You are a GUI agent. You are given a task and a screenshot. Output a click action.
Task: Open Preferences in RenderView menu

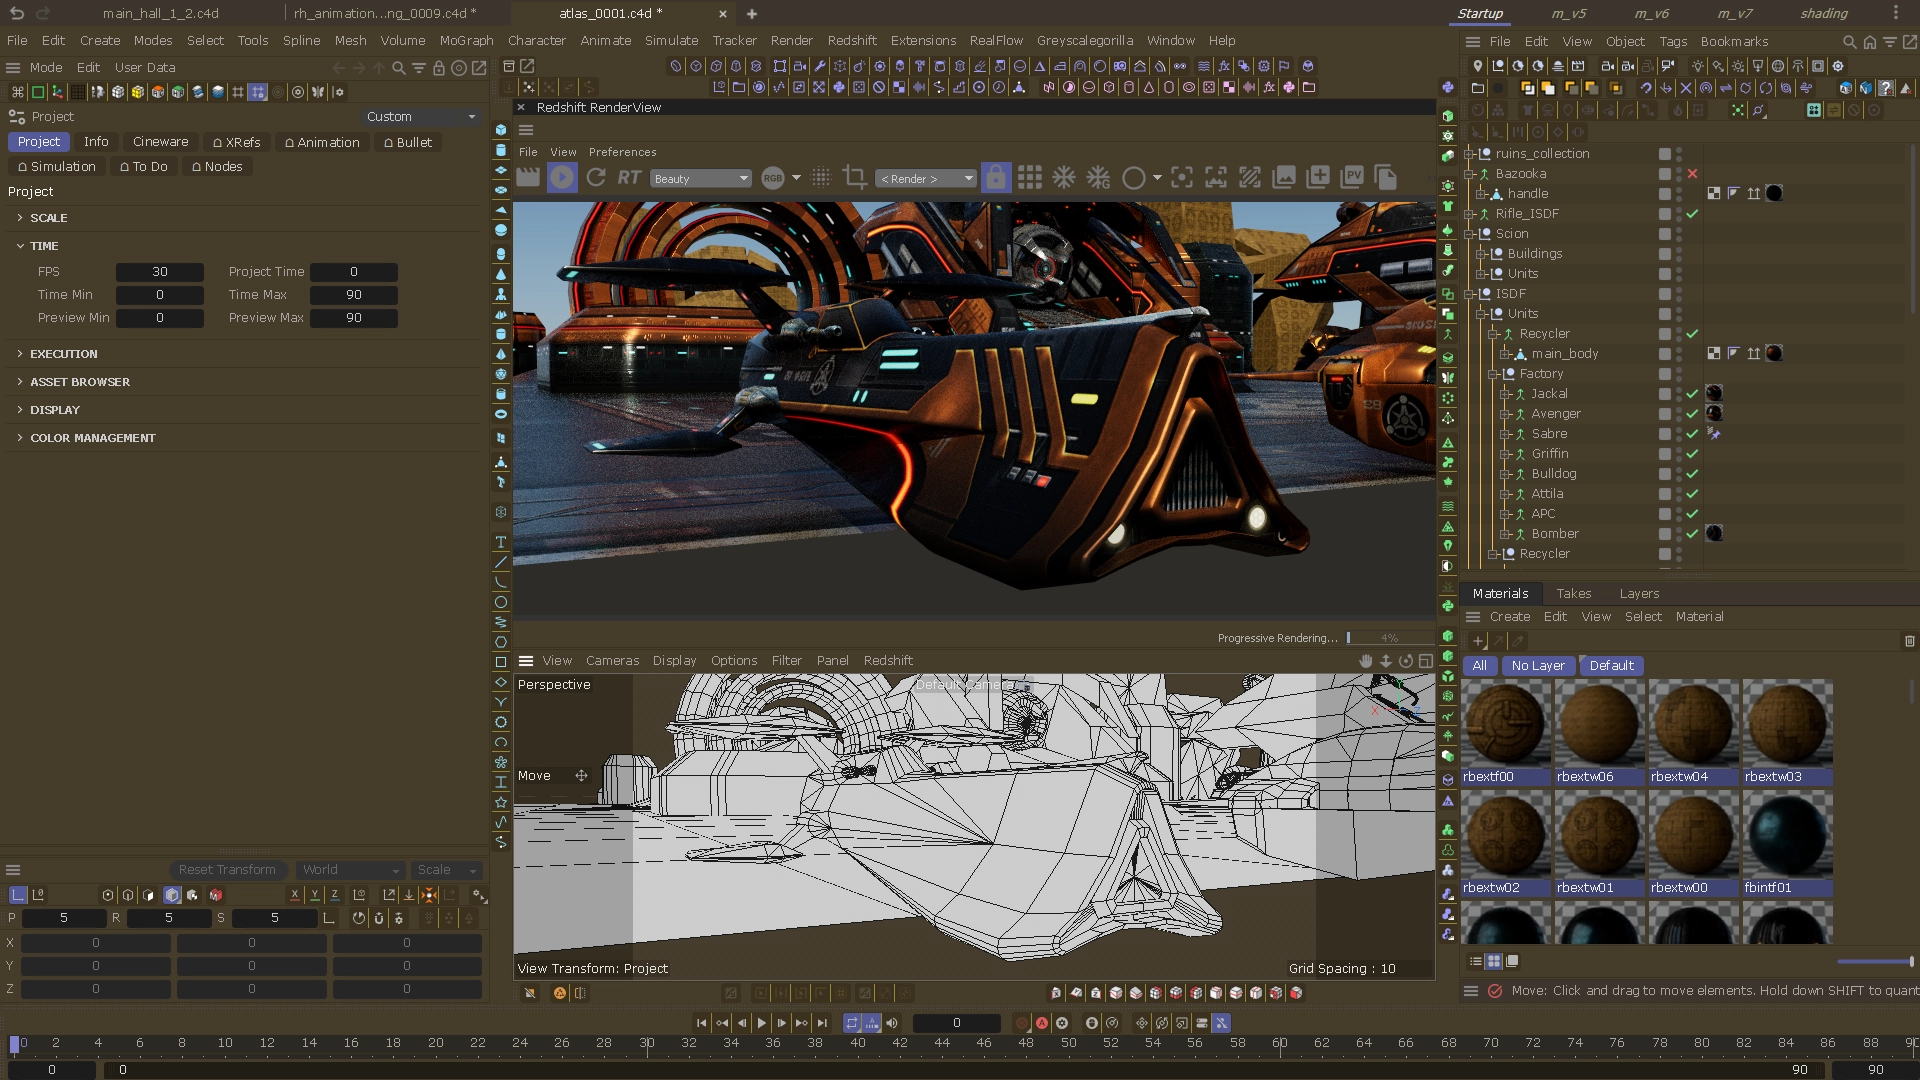pos(622,152)
